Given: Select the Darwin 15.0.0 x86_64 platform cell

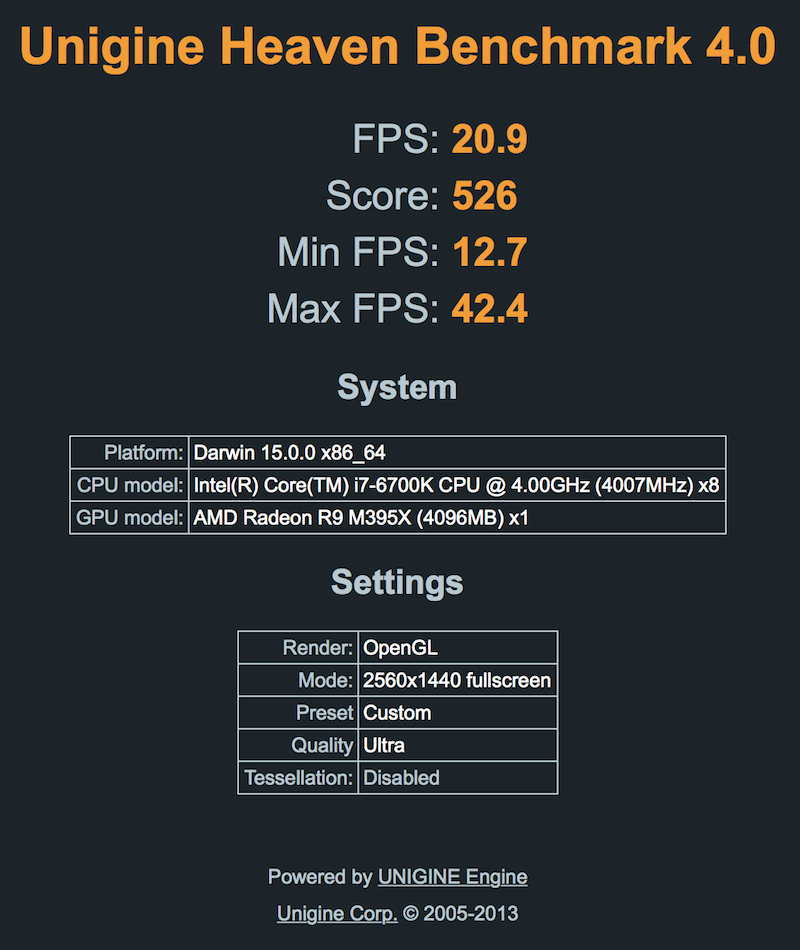Looking at the screenshot, I should click(458, 453).
